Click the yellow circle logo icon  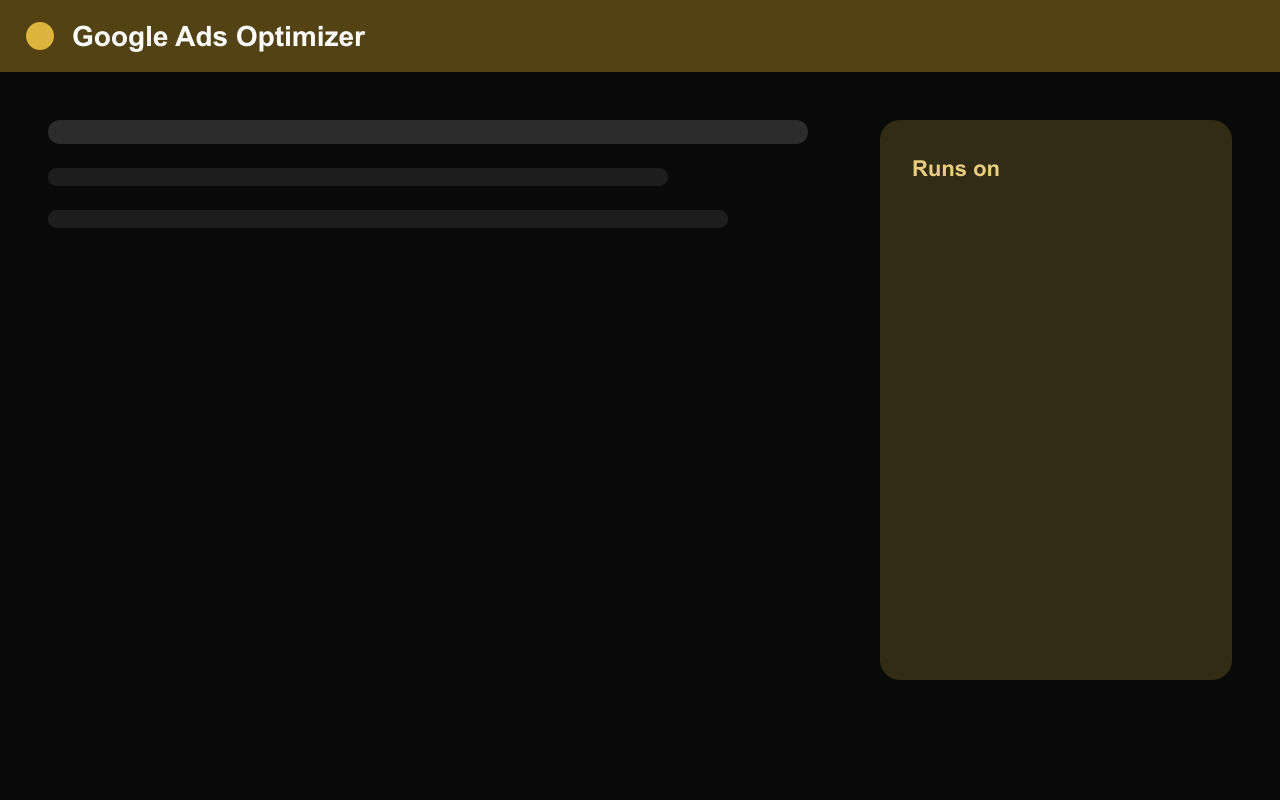[40, 36]
